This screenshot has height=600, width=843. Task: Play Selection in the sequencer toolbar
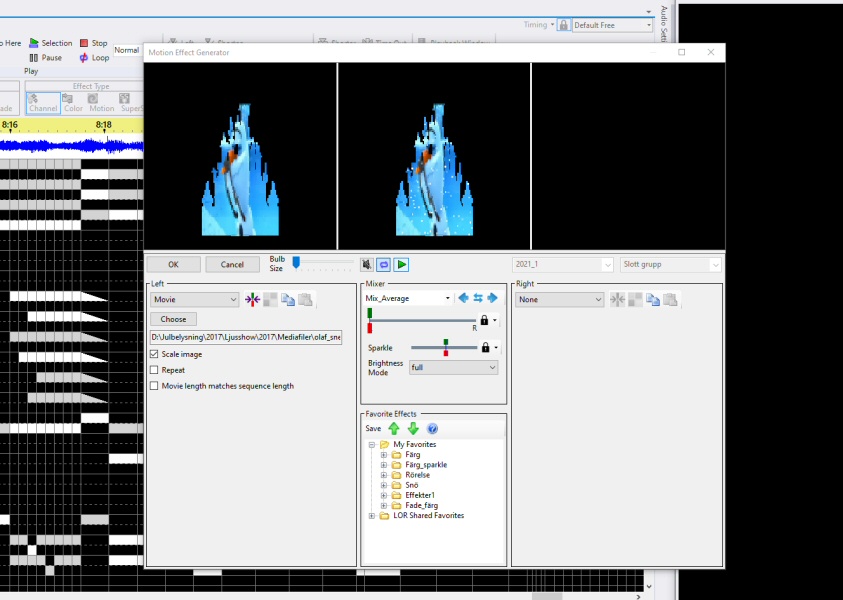click(50, 43)
